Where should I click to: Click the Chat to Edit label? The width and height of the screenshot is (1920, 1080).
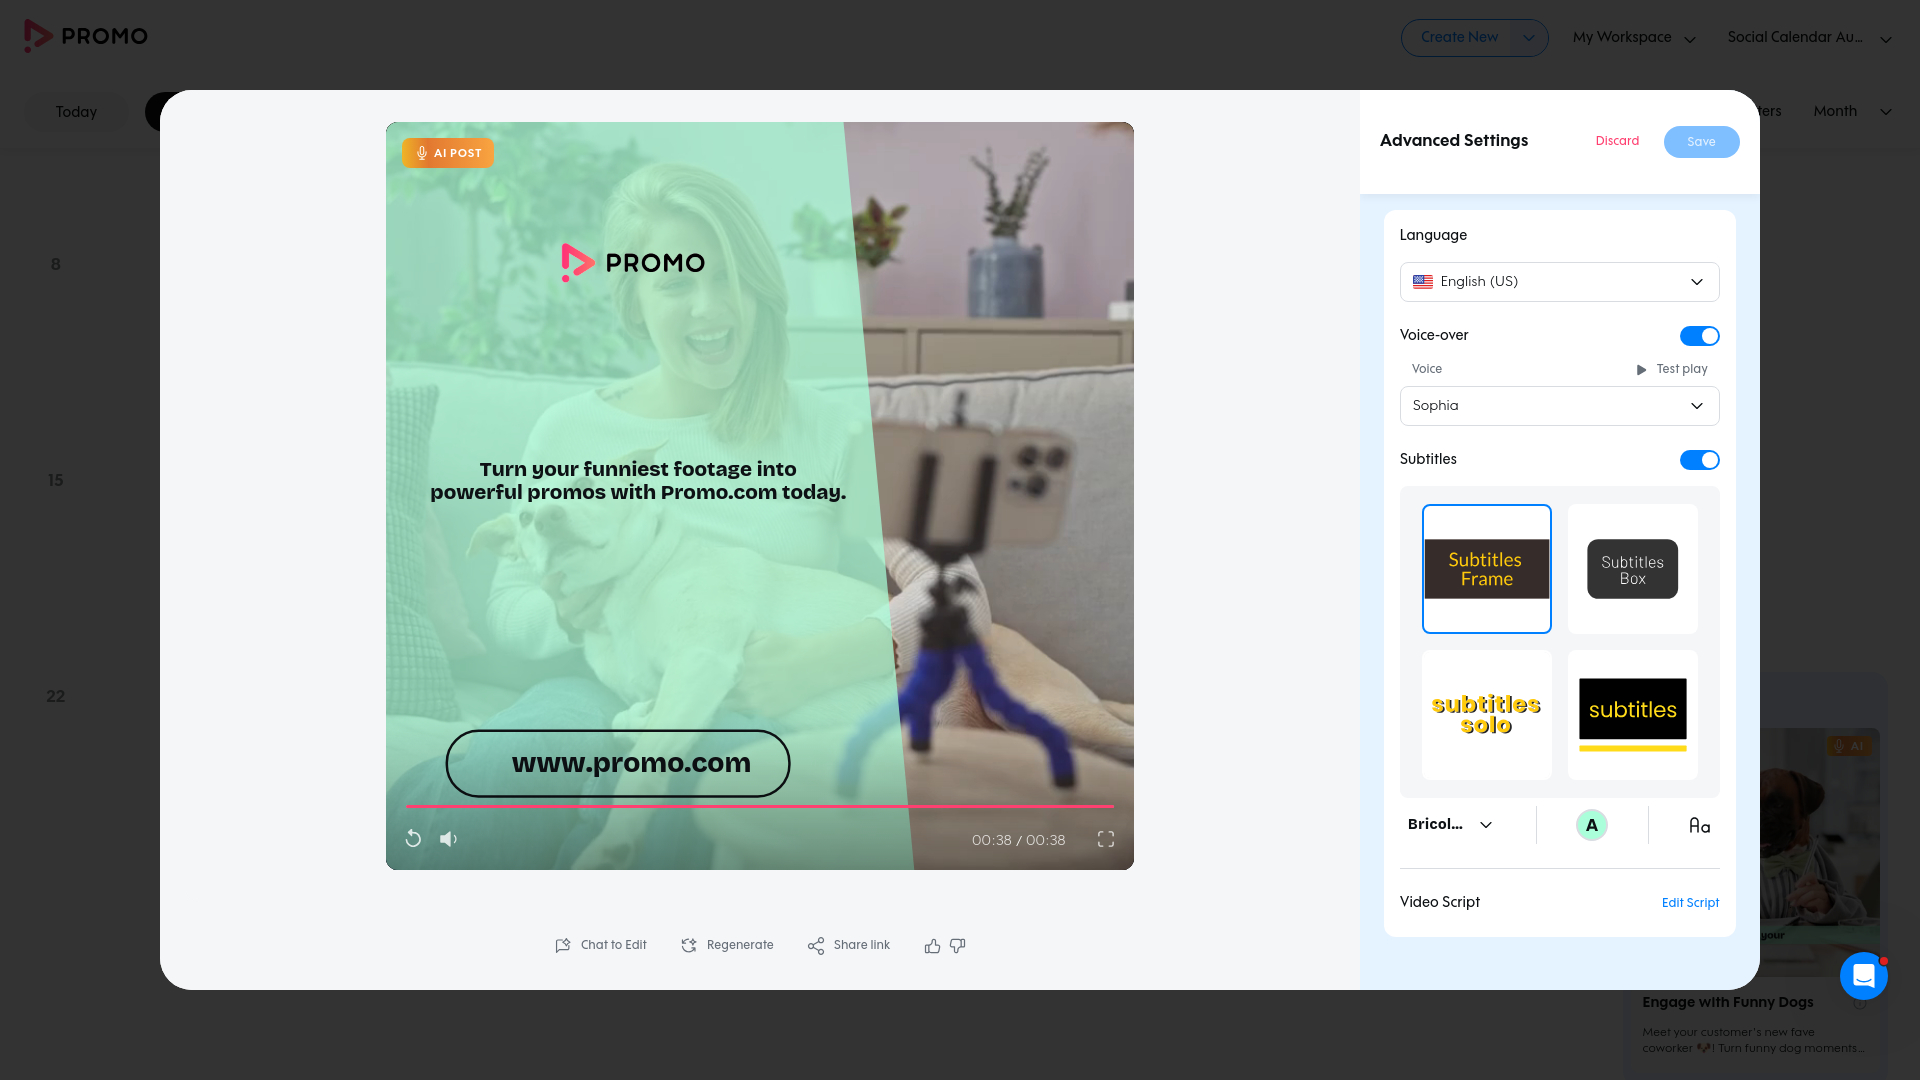(614, 945)
